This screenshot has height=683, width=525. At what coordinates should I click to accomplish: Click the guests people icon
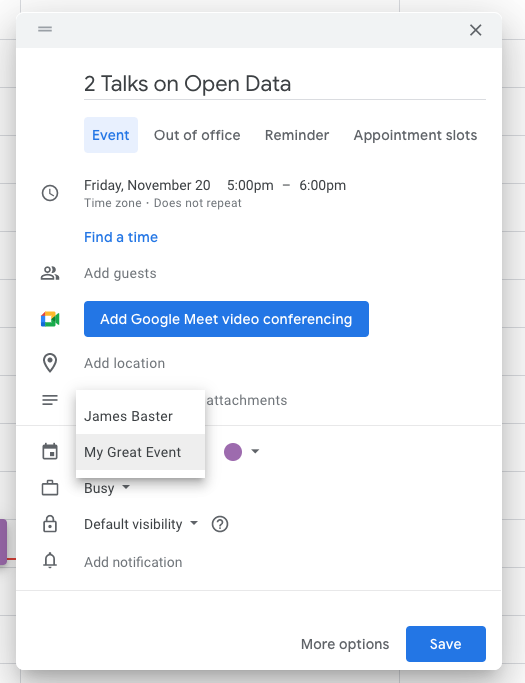(50, 274)
